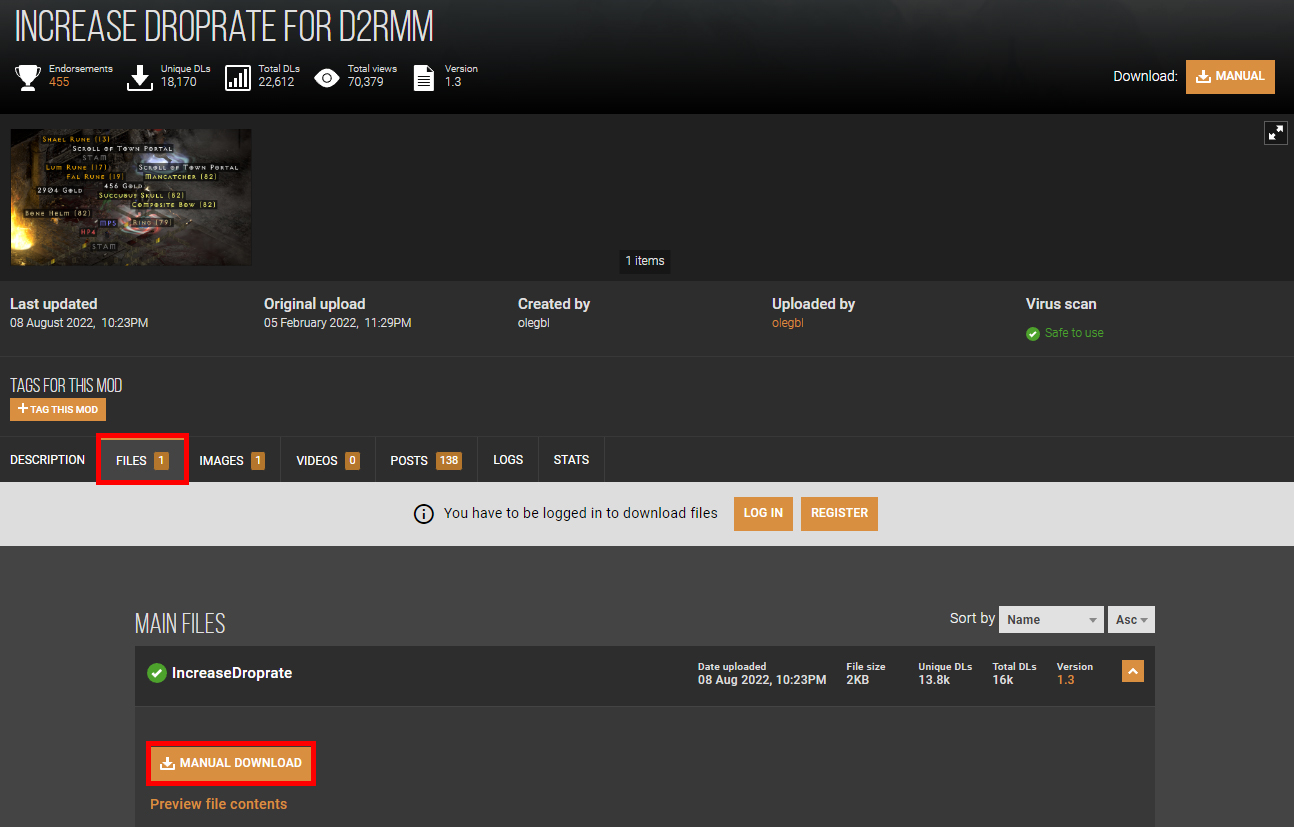
Task: Click the Original upload date 05 February 2022
Action: [337, 323]
